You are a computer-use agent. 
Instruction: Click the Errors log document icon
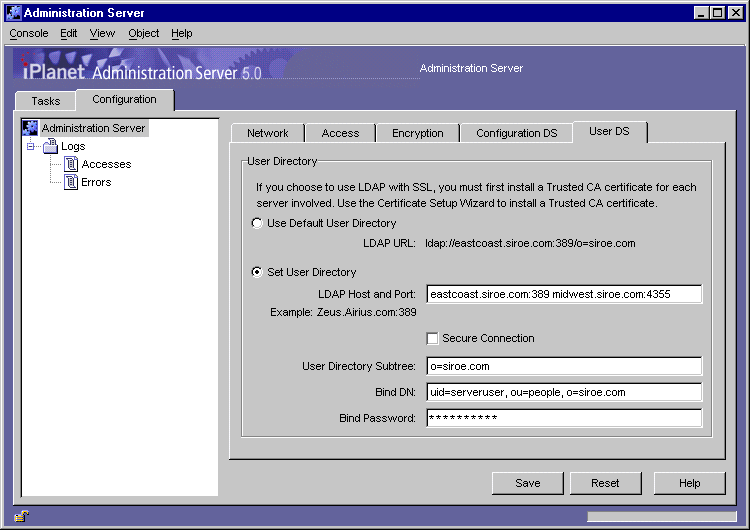coord(71,182)
